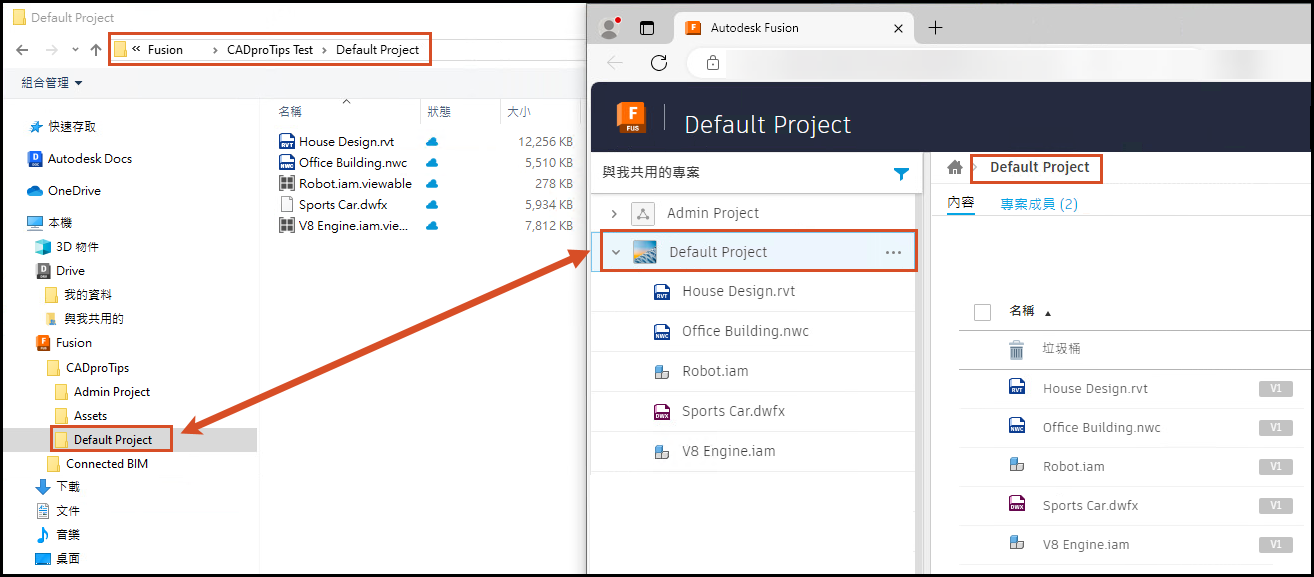Click the browser profile avatar icon
This screenshot has width=1314, height=577.
pyautogui.click(x=607, y=28)
